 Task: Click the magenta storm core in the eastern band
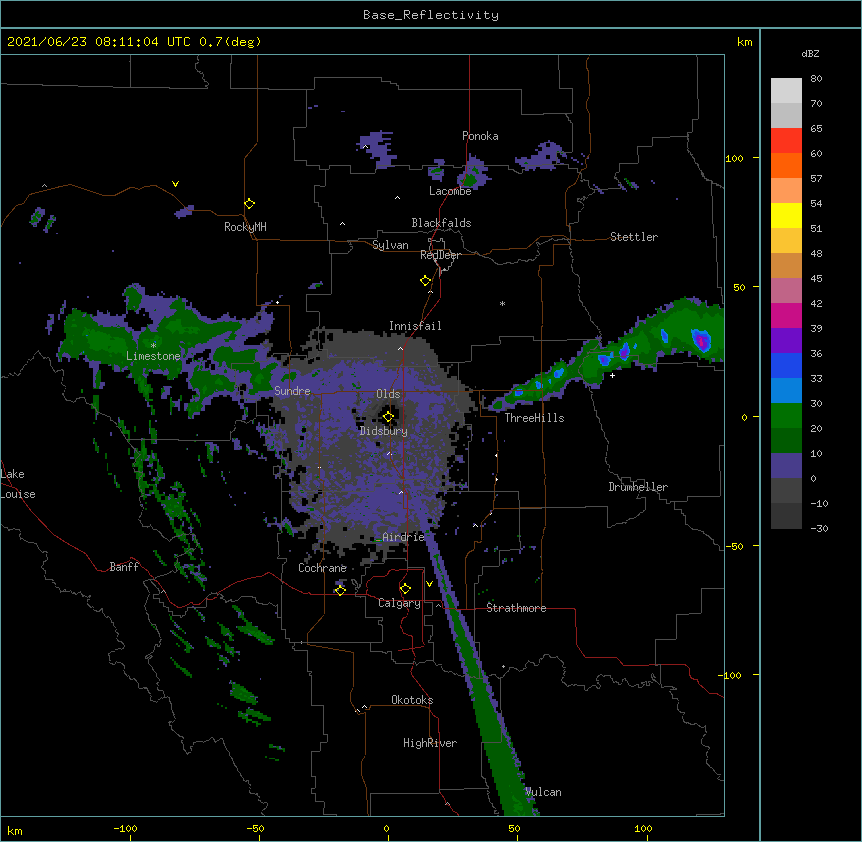[701, 341]
